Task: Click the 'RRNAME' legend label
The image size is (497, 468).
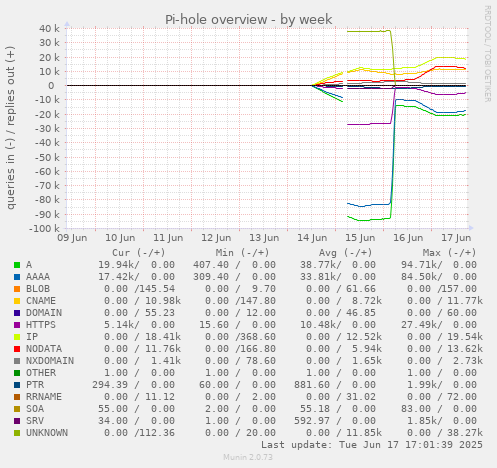Action: click(44, 397)
